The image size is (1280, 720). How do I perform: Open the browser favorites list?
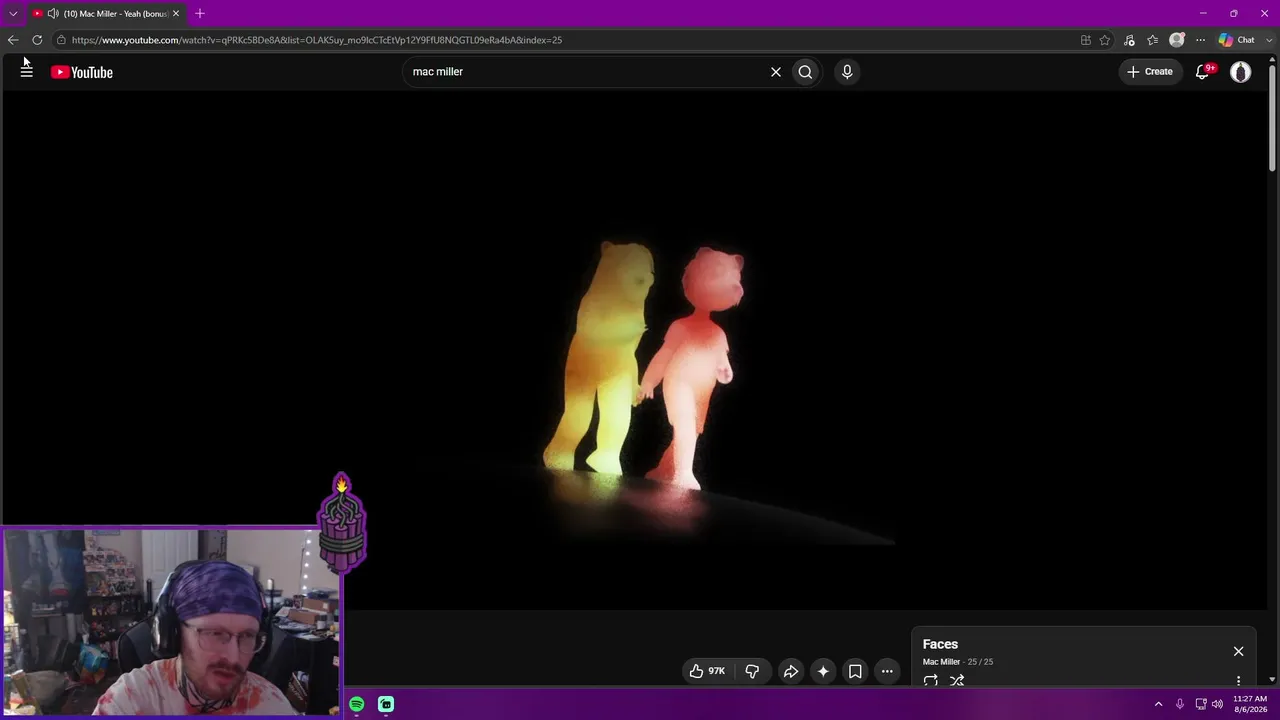point(1153,40)
